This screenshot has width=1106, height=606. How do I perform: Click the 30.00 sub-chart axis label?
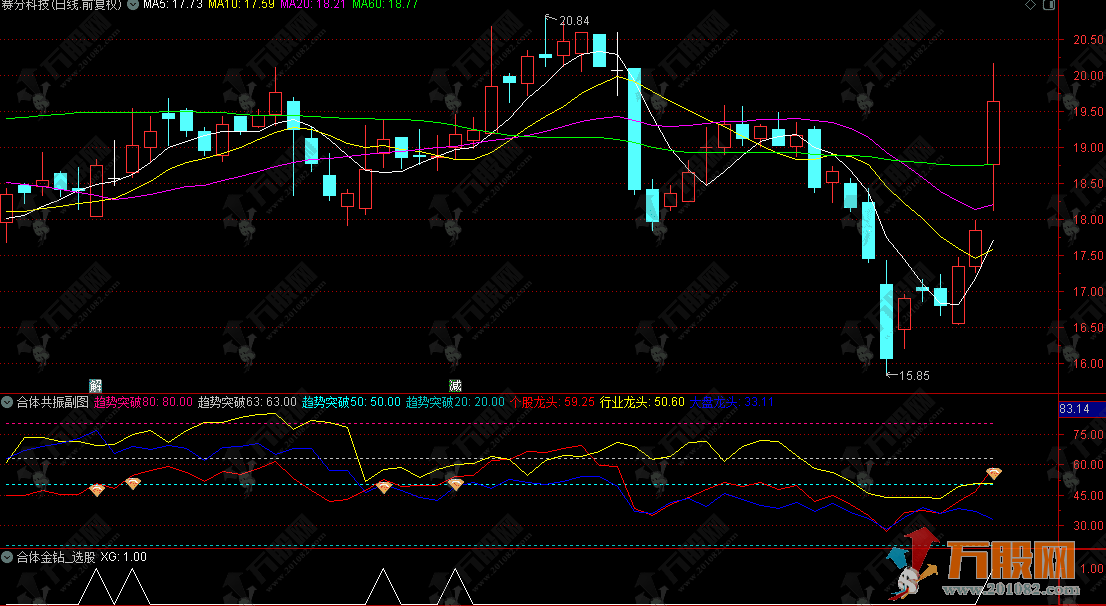pos(1088,526)
